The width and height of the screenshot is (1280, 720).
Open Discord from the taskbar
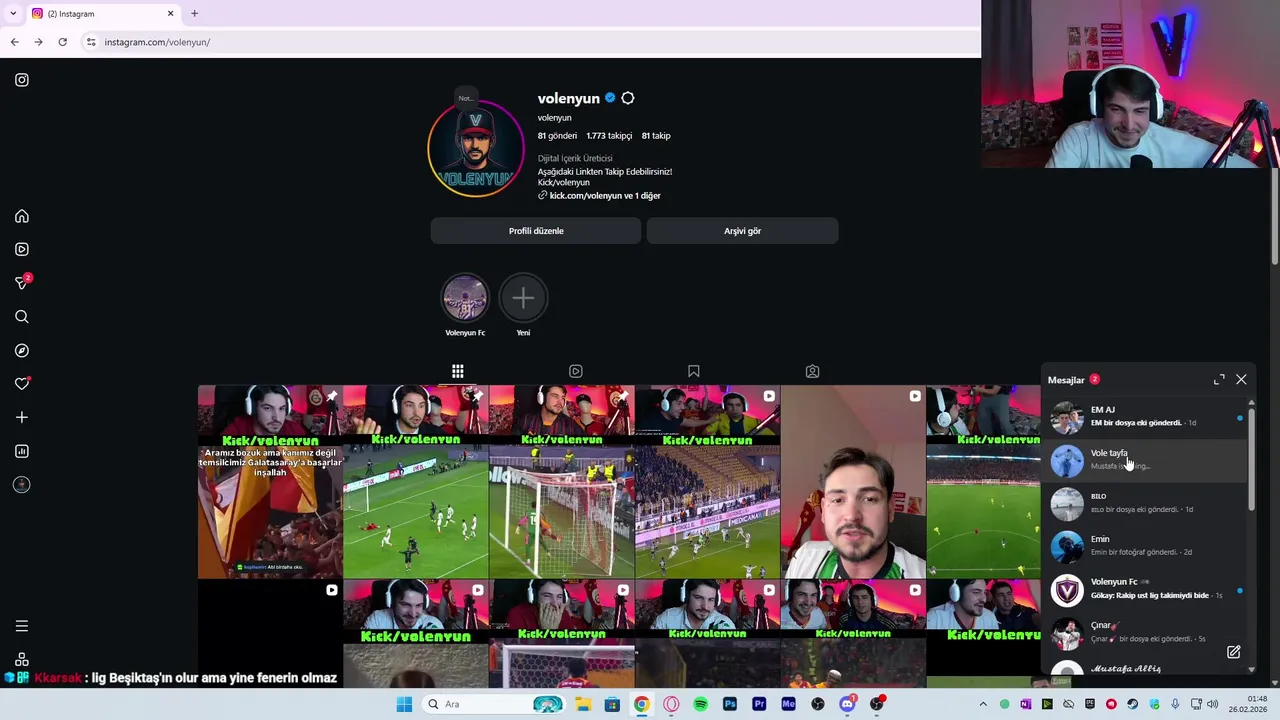tap(847, 704)
